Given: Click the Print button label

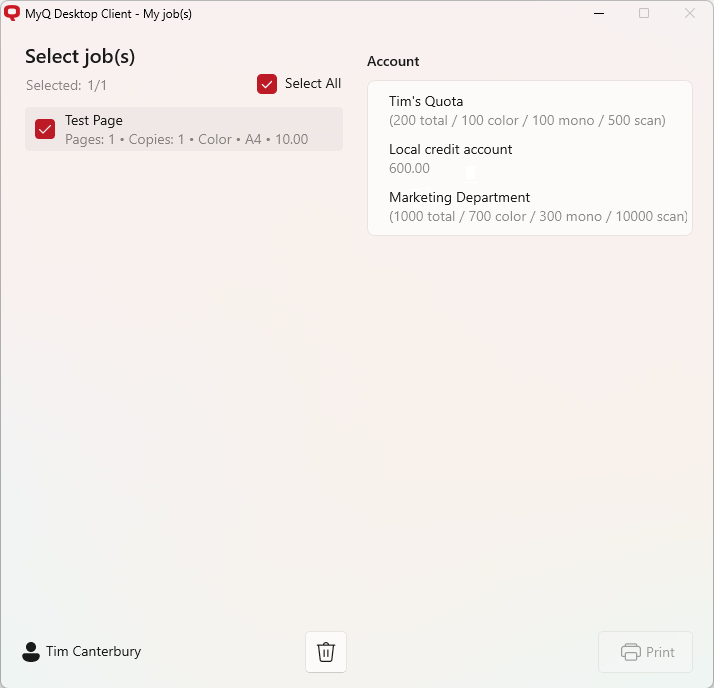Looking at the screenshot, I should [x=660, y=652].
